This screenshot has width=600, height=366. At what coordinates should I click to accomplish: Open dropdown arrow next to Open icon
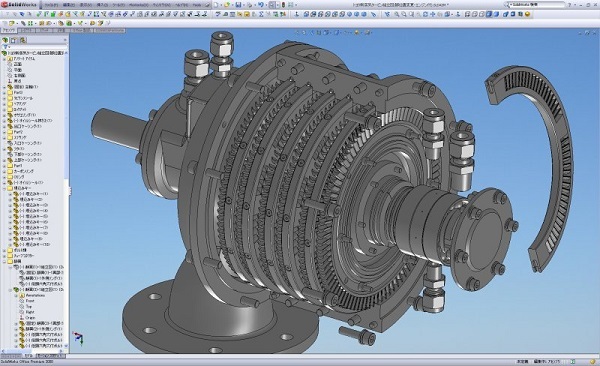click(x=232, y=5)
